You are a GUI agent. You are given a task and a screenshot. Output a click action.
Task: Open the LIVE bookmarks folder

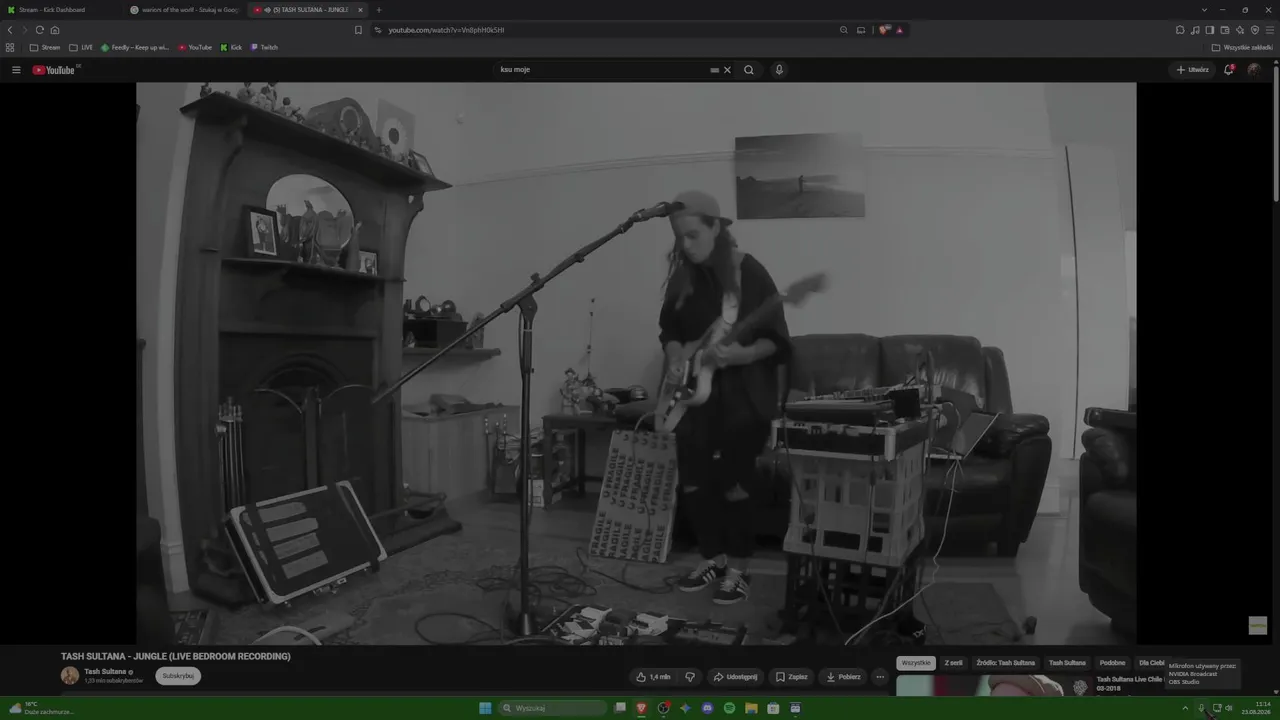point(81,47)
